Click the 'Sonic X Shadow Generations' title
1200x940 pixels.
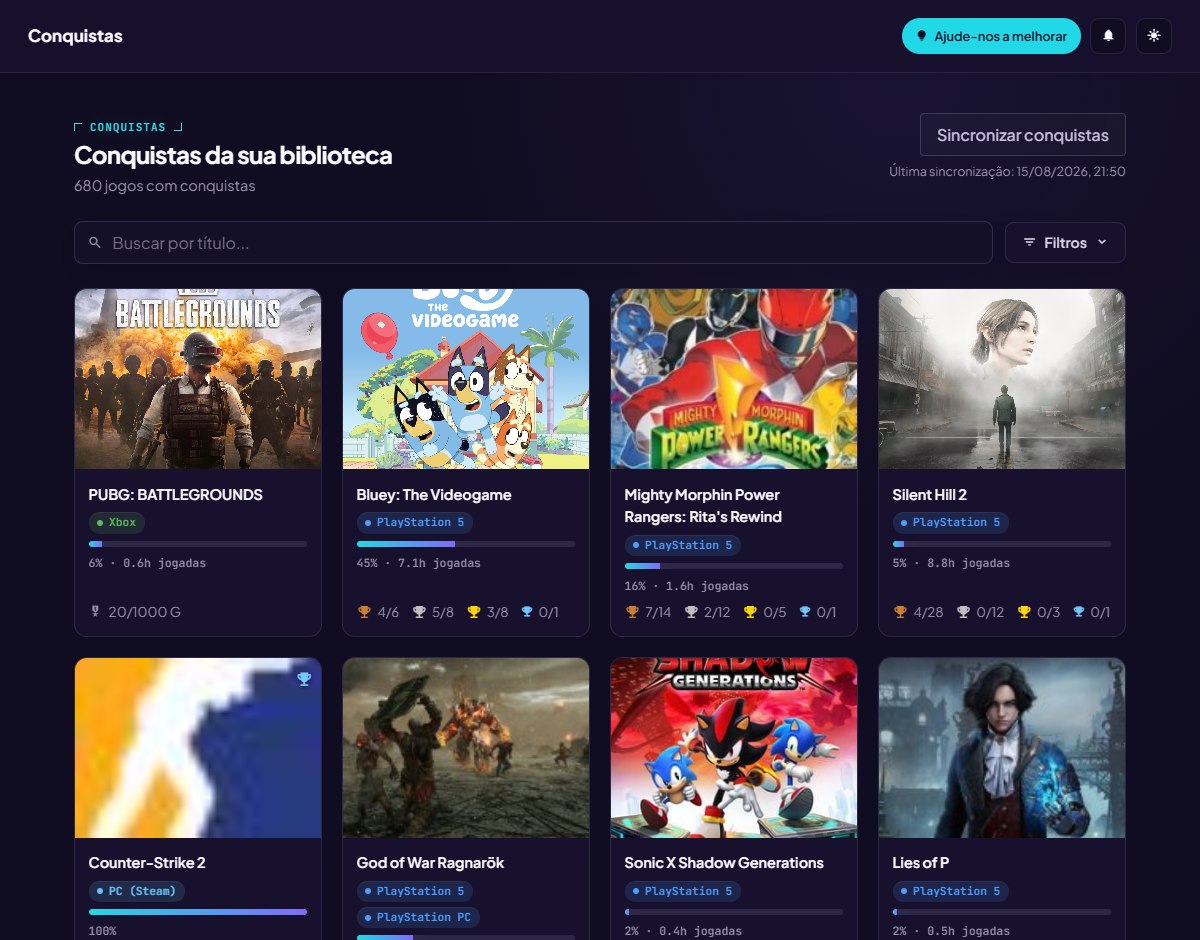click(x=724, y=862)
